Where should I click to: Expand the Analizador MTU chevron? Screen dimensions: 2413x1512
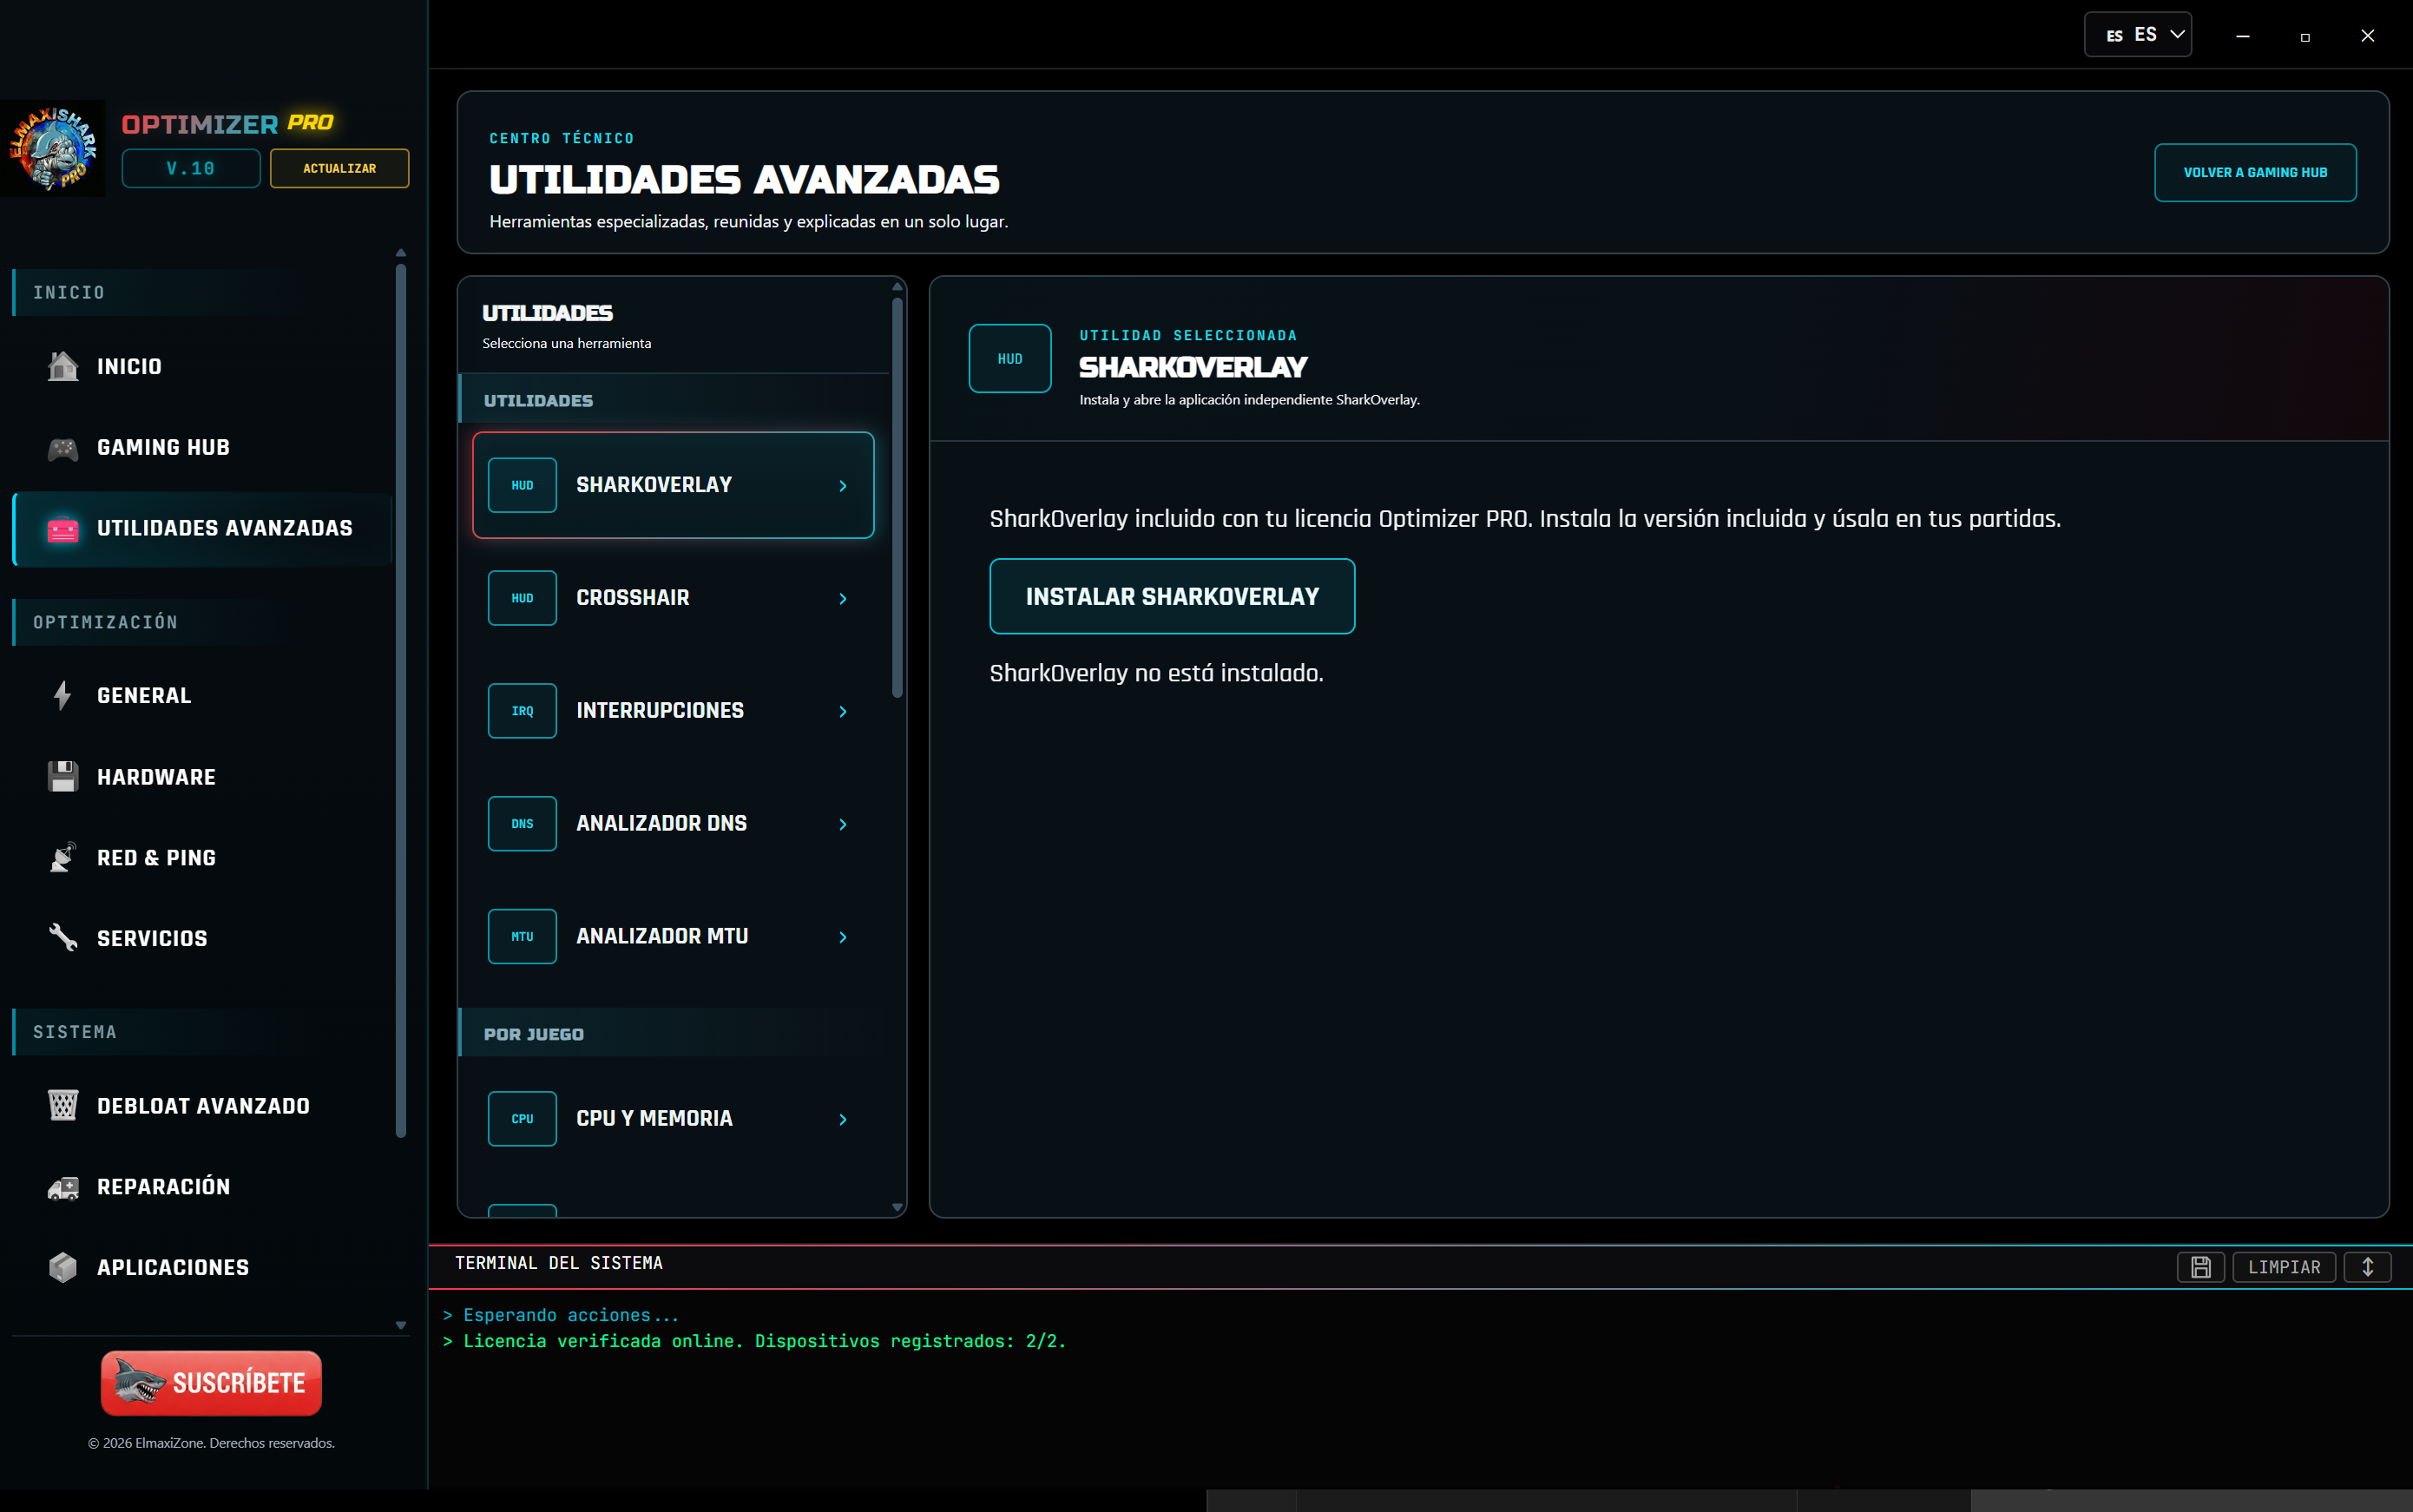[843, 938]
